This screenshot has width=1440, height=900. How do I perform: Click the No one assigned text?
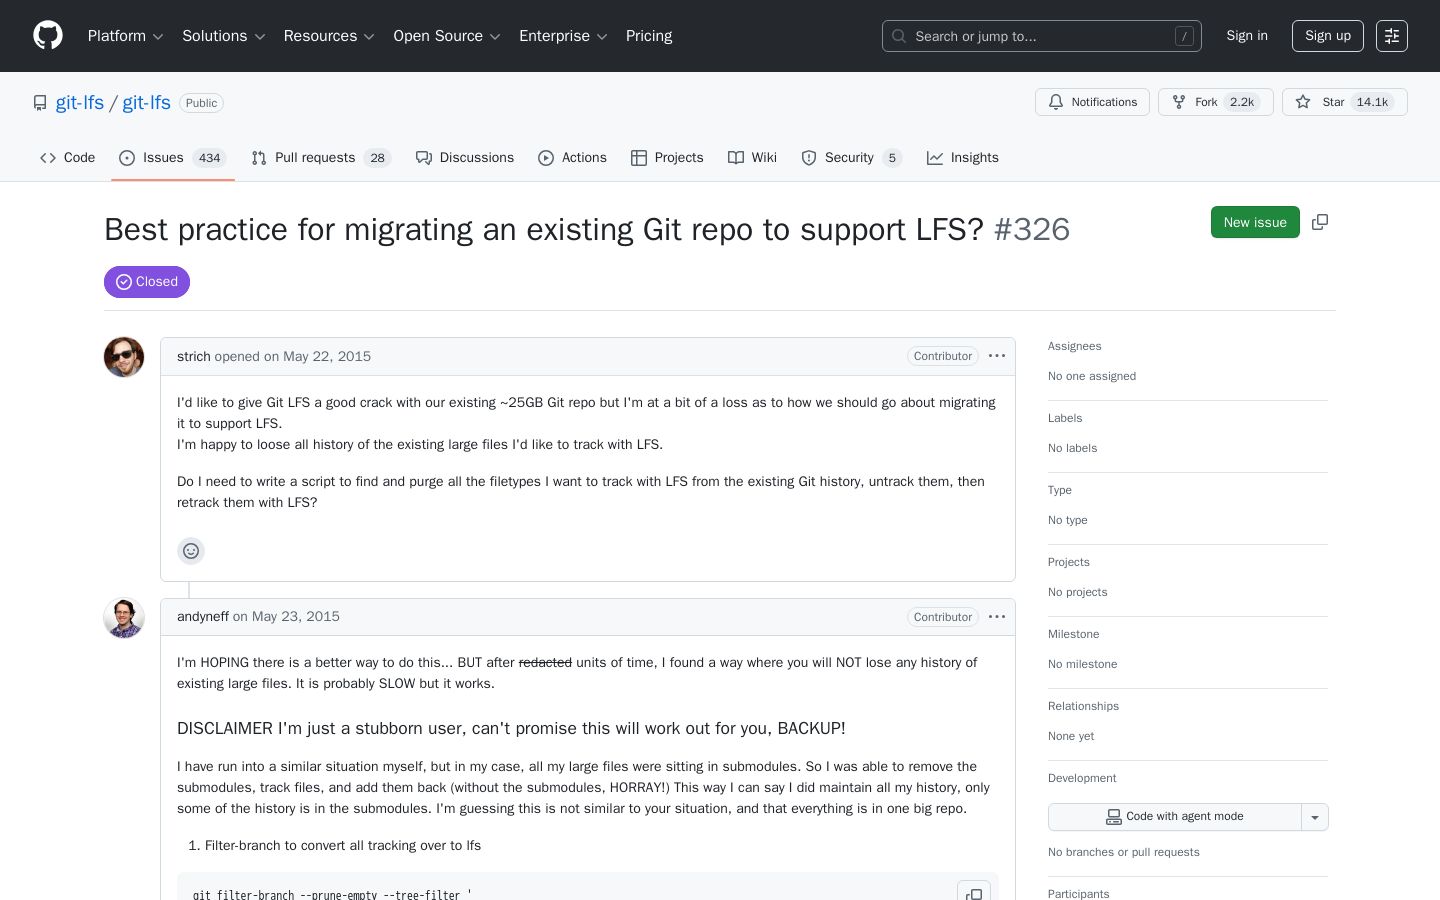pos(1092,376)
